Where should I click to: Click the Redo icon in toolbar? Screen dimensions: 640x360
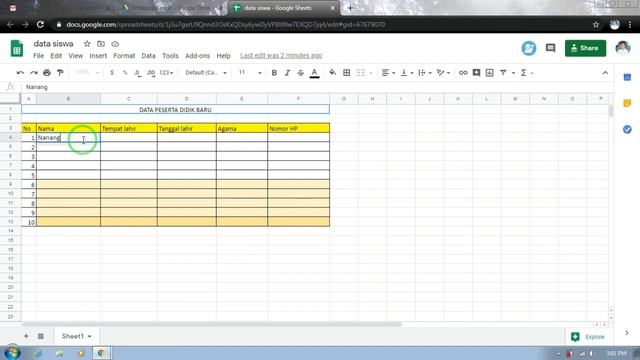(x=34, y=73)
